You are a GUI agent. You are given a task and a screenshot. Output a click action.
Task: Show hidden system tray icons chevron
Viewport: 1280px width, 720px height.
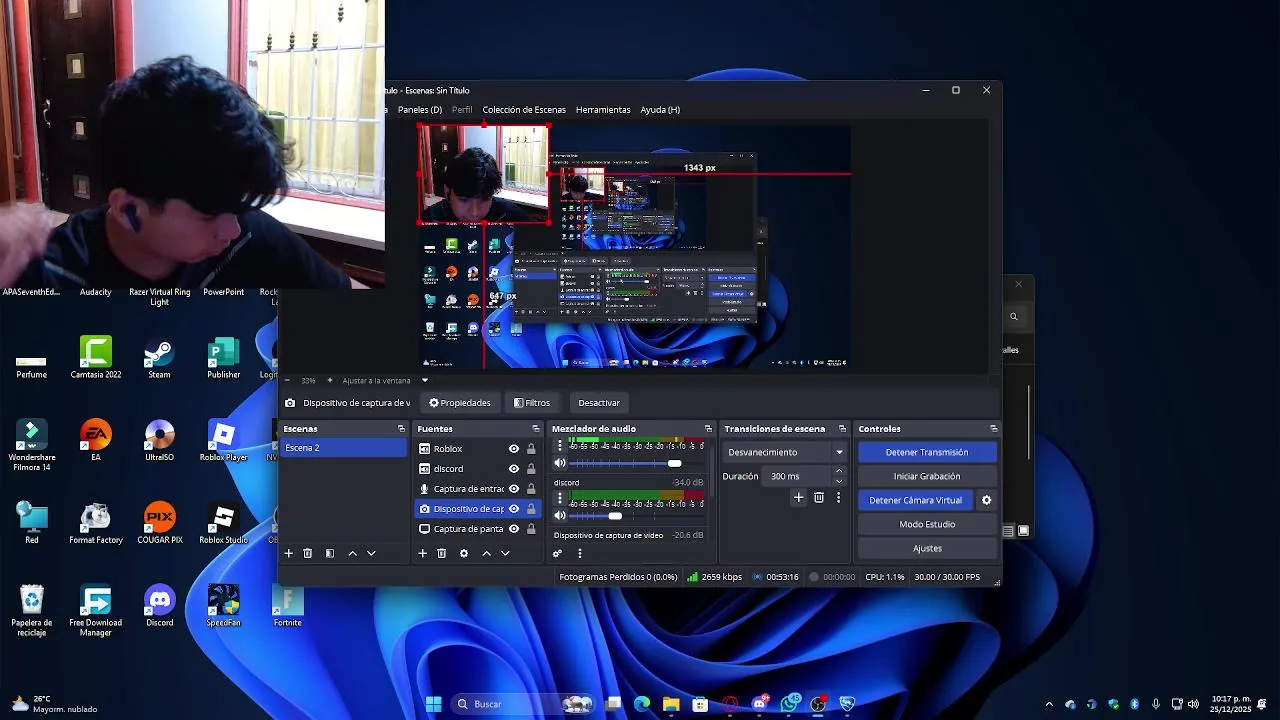(x=1049, y=704)
